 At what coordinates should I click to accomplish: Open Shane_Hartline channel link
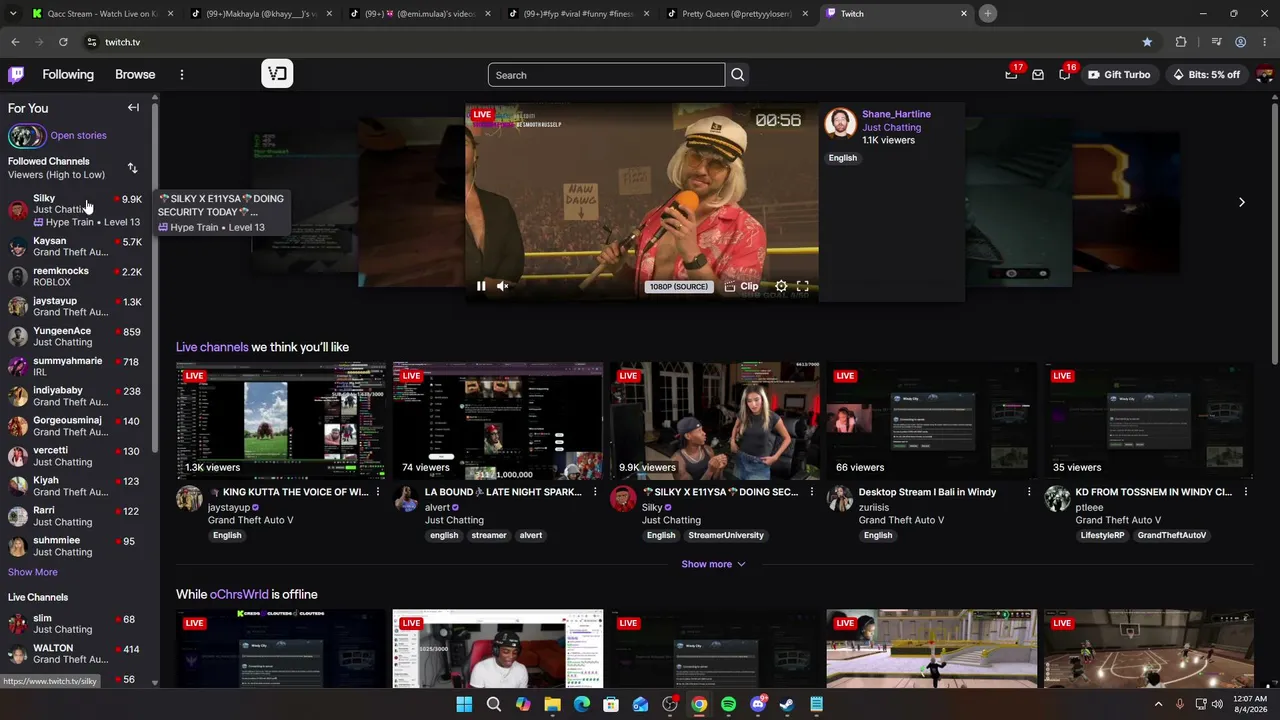tap(896, 114)
